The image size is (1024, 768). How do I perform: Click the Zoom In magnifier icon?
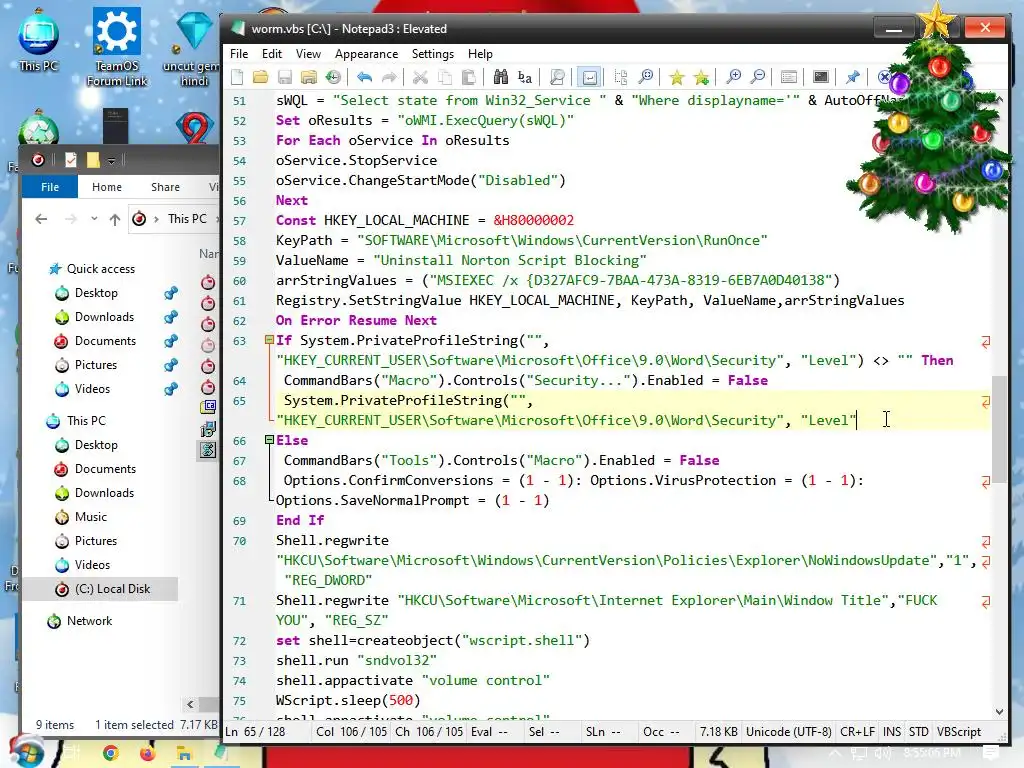(733, 77)
